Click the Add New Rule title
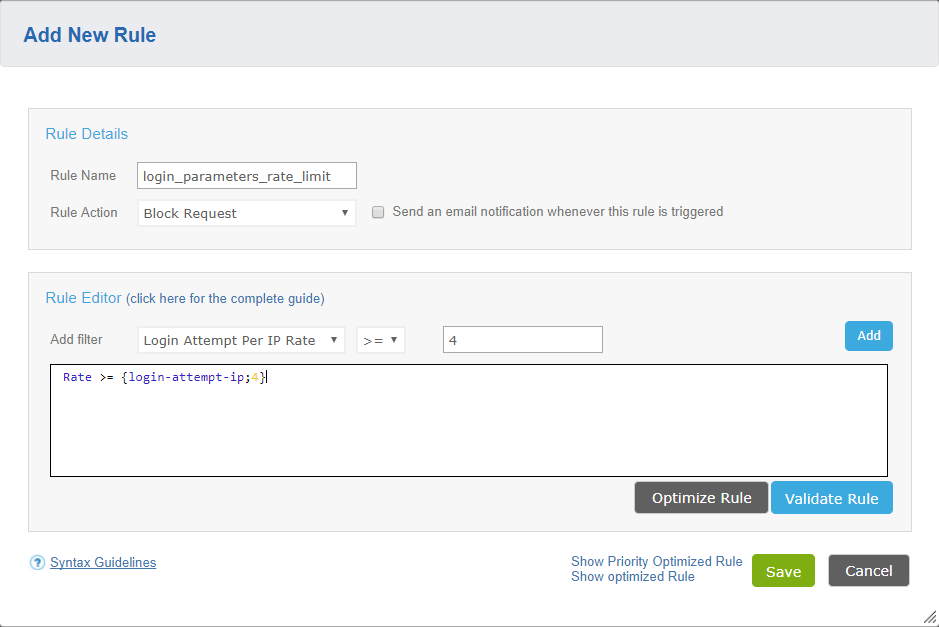The height and width of the screenshot is (627, 939). (x=90, y=35)
